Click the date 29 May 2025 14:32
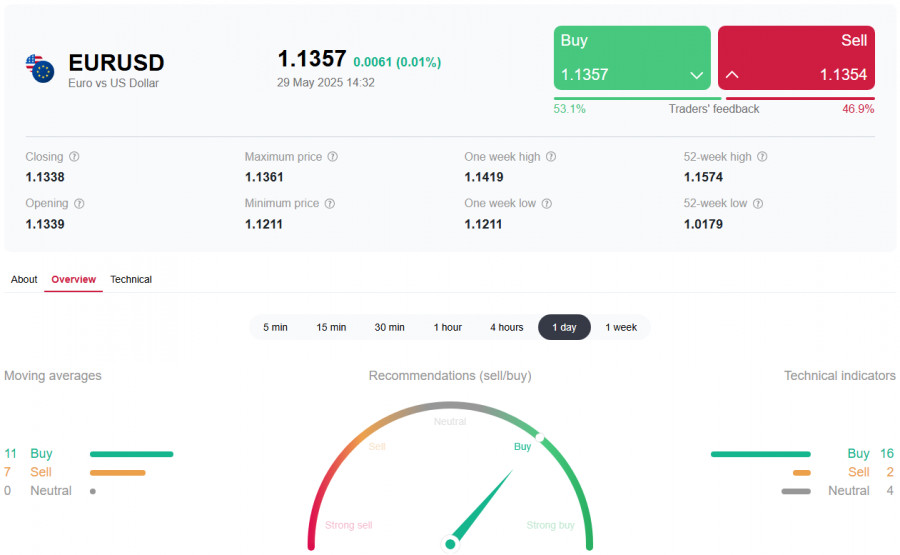Viewport: 900px width, 555px height. [x=325, y=83]
